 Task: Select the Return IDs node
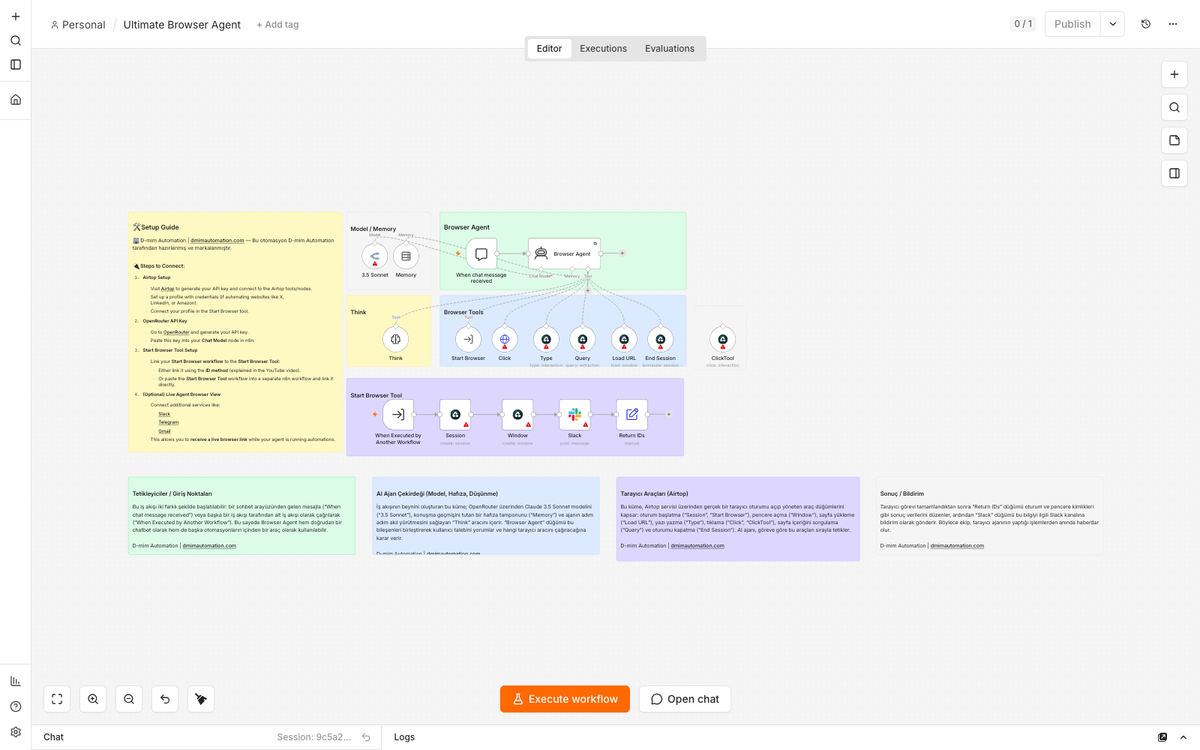[632, 414]
